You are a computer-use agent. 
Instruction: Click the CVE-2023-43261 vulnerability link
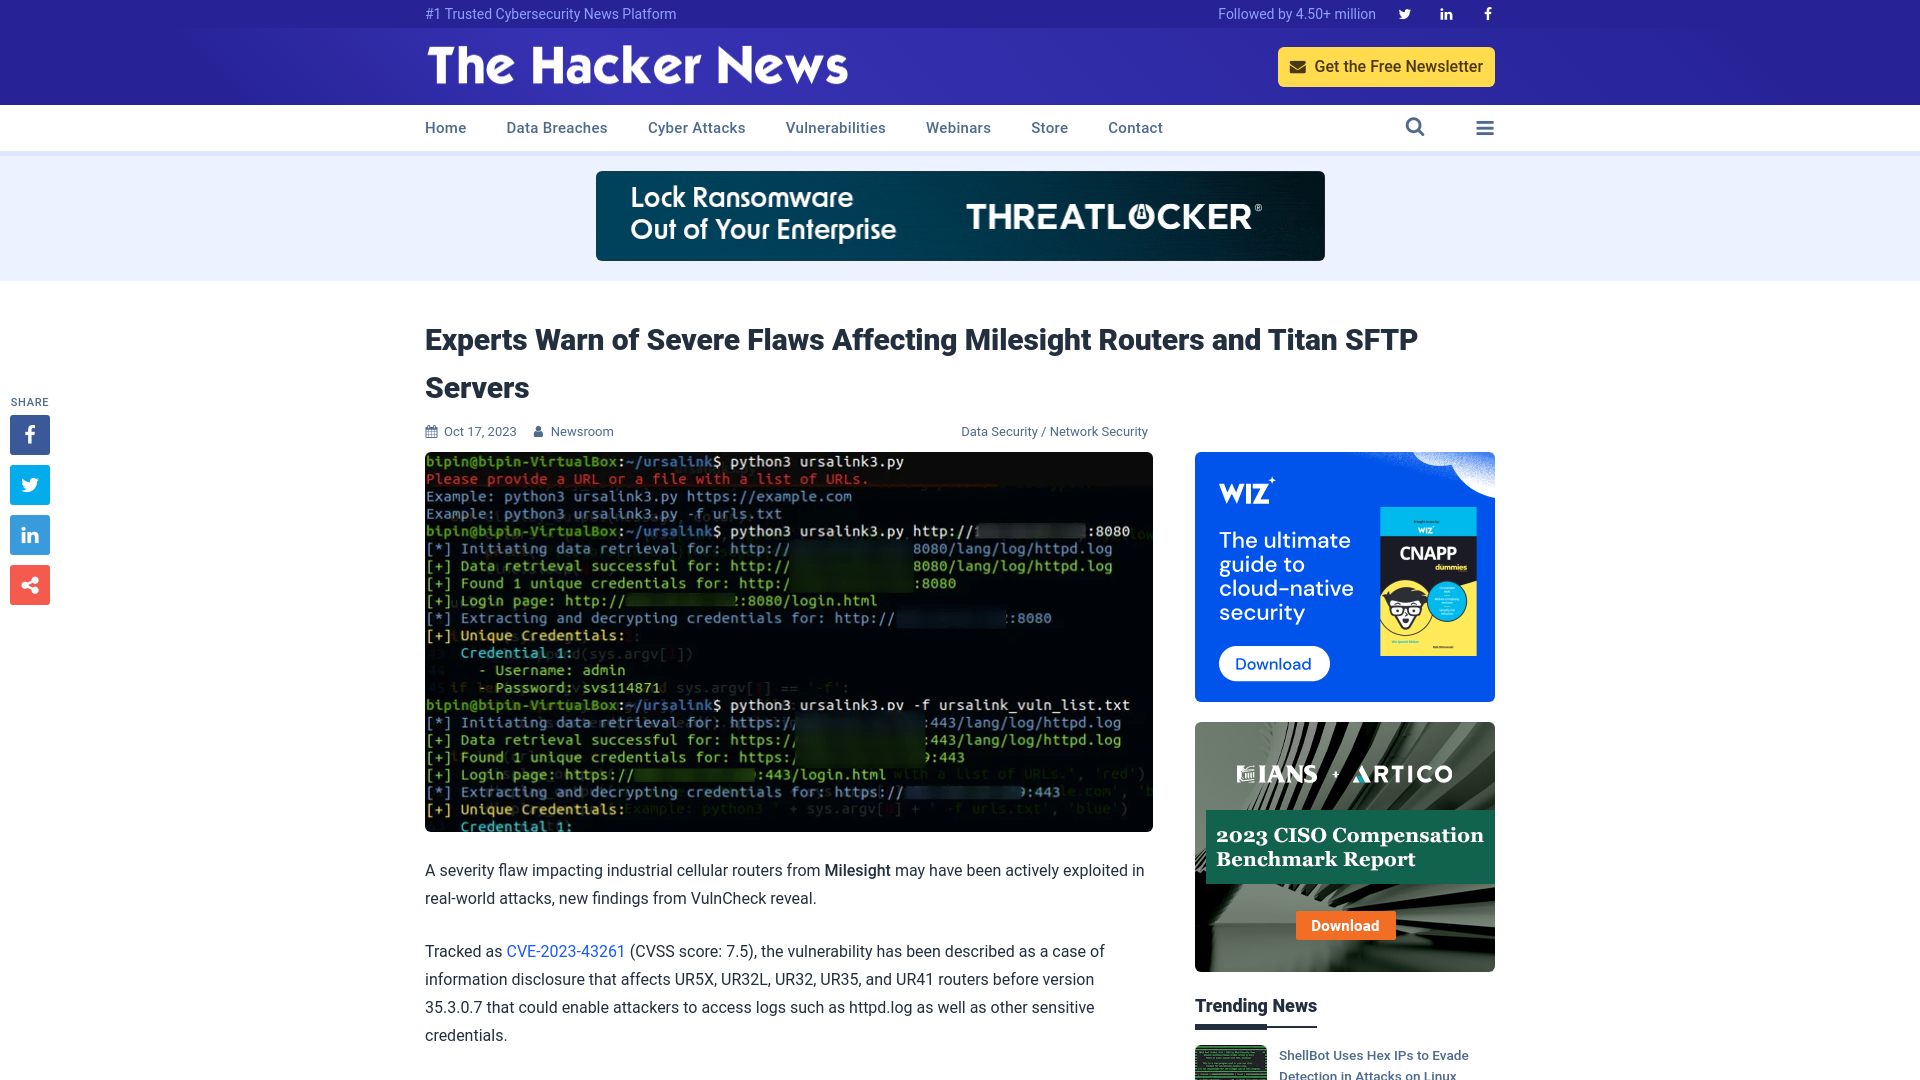566,951
